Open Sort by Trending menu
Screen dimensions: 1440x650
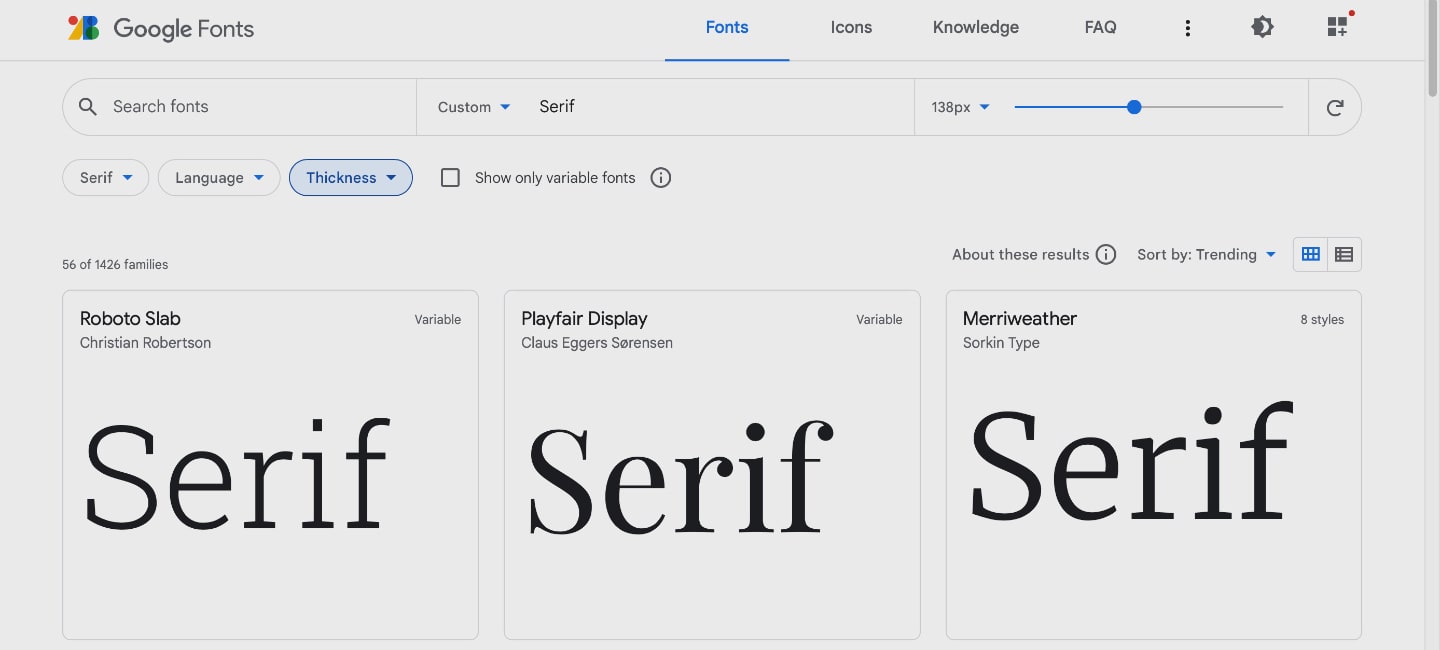[1206, 254]
